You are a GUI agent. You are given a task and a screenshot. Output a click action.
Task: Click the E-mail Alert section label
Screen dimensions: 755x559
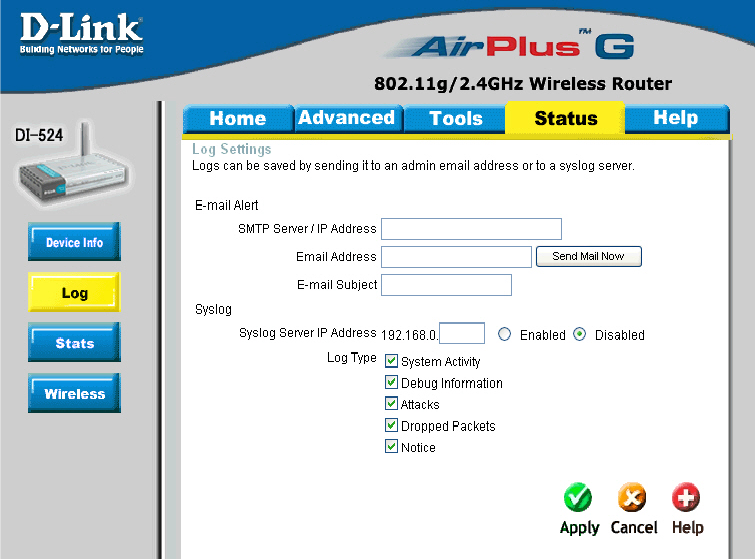[x=226, y=206]
